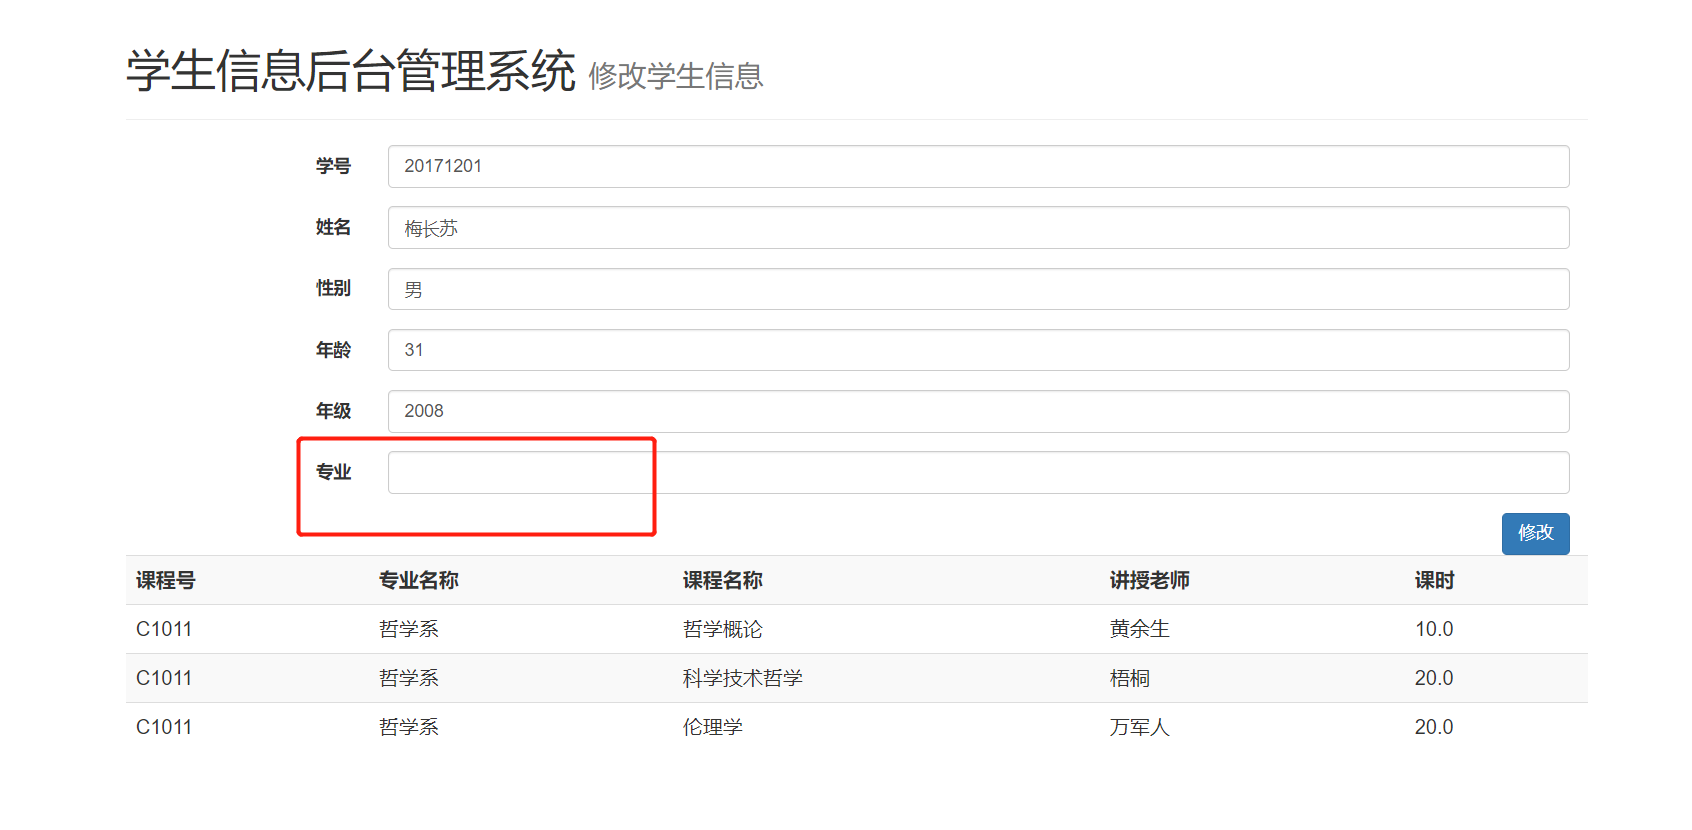The image size is (1692, 830).
Task: Click the 10.0 课时 value
Action: click(1434, 629)
